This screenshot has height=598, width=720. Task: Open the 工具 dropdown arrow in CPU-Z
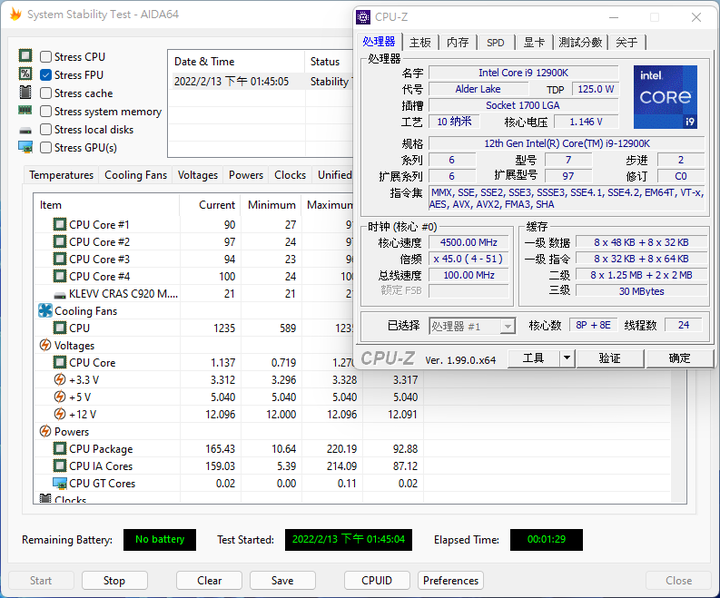click(x=567, y=358)
